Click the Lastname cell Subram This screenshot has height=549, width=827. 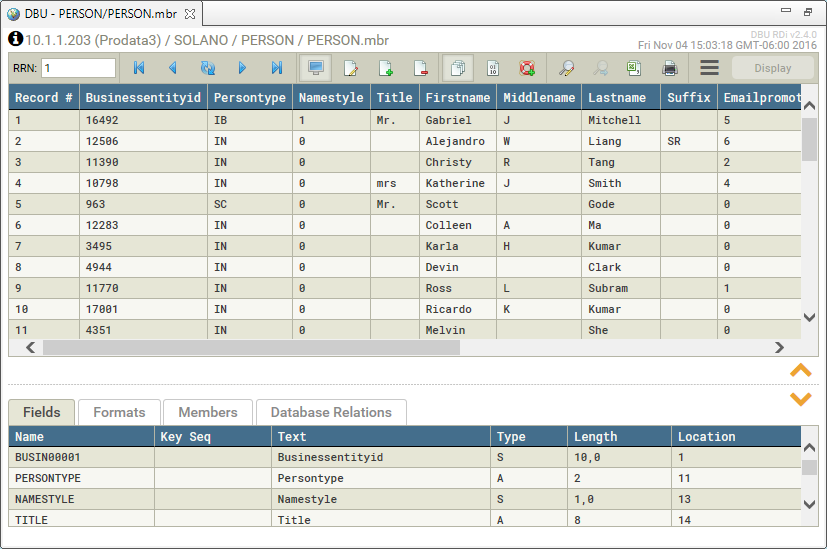tap(621, 288)
